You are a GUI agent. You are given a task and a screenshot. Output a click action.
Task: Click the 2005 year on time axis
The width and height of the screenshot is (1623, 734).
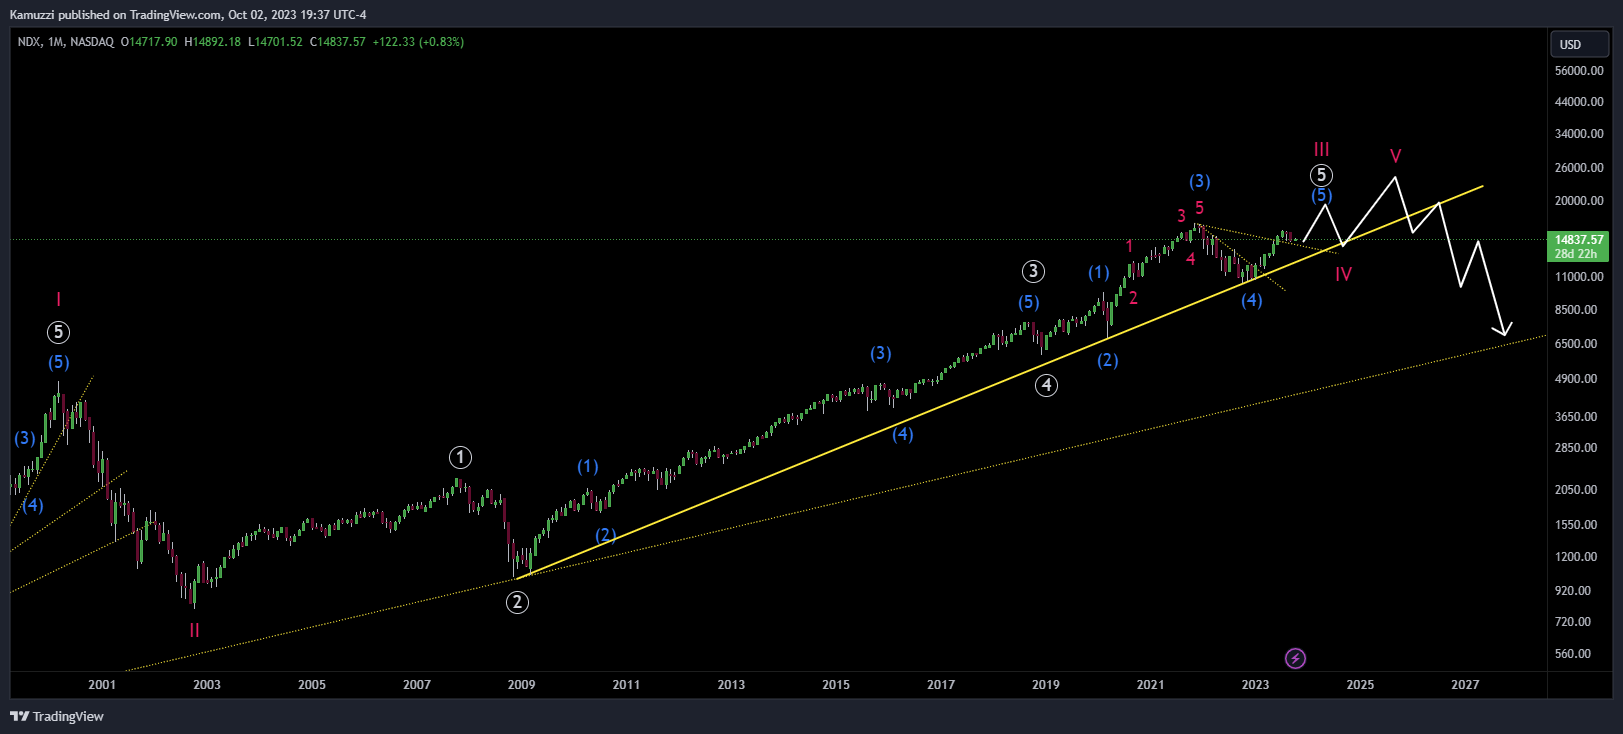click(312, 685)
